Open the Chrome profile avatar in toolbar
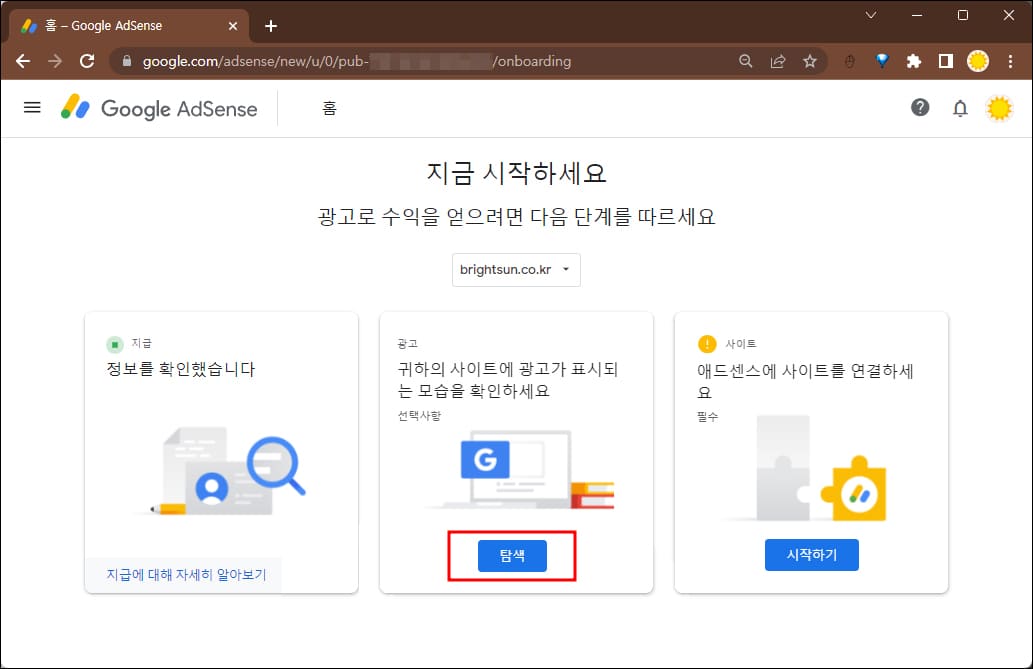1033x669 pixels. point(978,61)
